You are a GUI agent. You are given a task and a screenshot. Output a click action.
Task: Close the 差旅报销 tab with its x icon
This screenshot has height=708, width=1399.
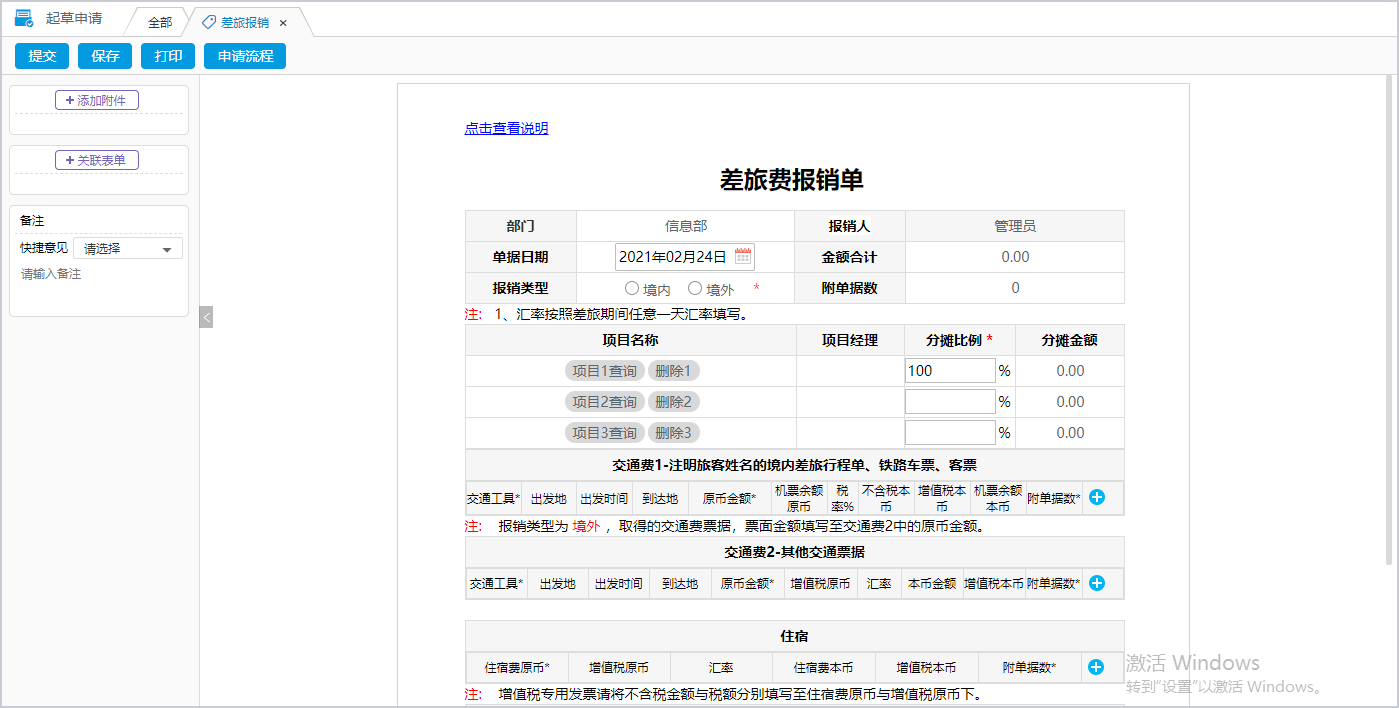click(283, 21)
